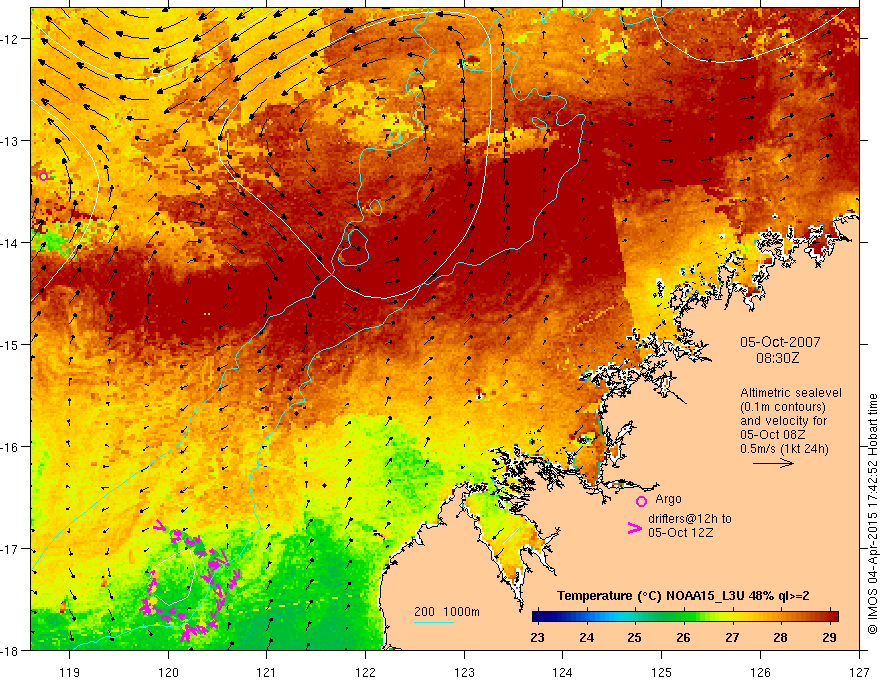This screenshot has width=880, height=680.
Task: Click the magenta drifter track cluster near 120E
Action: (191, 581)
